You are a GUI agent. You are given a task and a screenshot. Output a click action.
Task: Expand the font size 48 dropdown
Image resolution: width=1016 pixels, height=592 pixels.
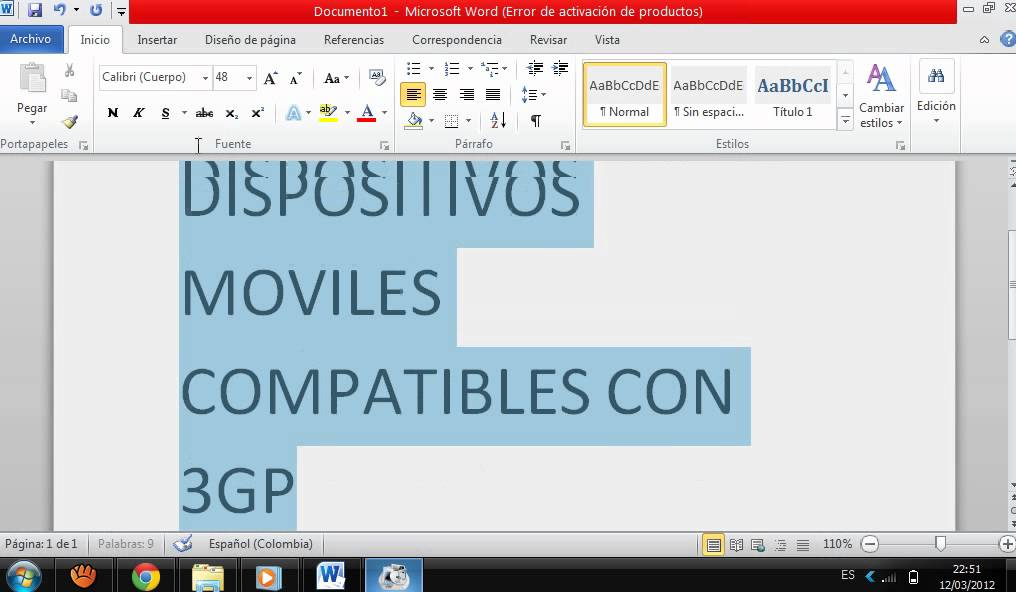click(249, 78)
